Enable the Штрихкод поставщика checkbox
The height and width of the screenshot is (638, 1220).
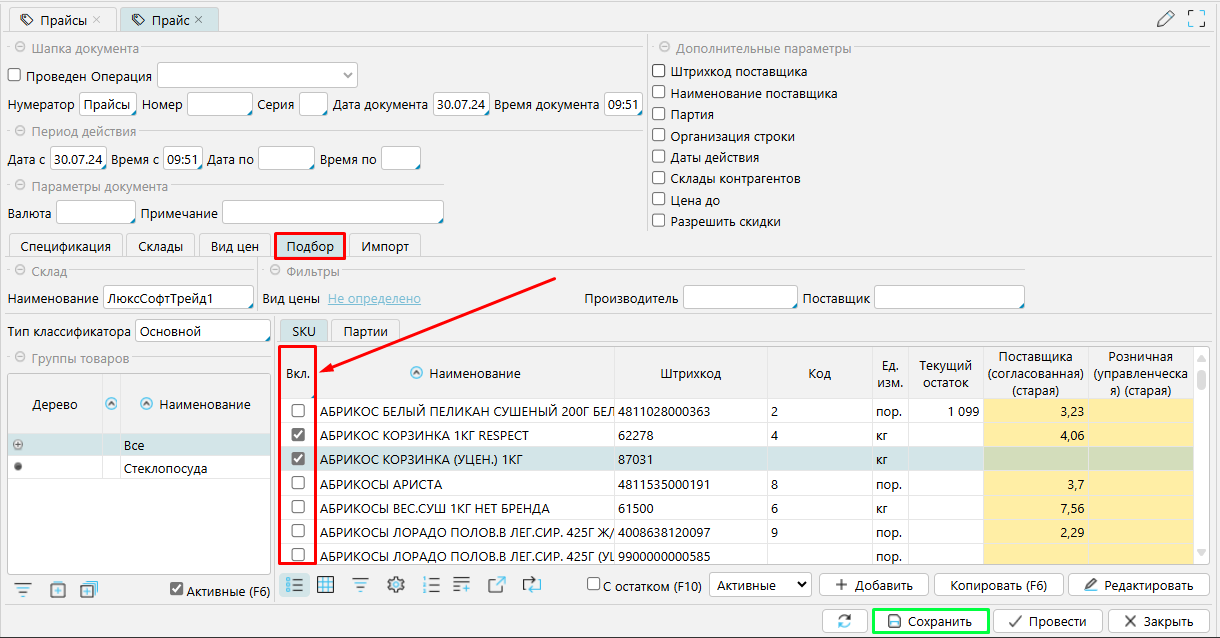tap(659, 71)
